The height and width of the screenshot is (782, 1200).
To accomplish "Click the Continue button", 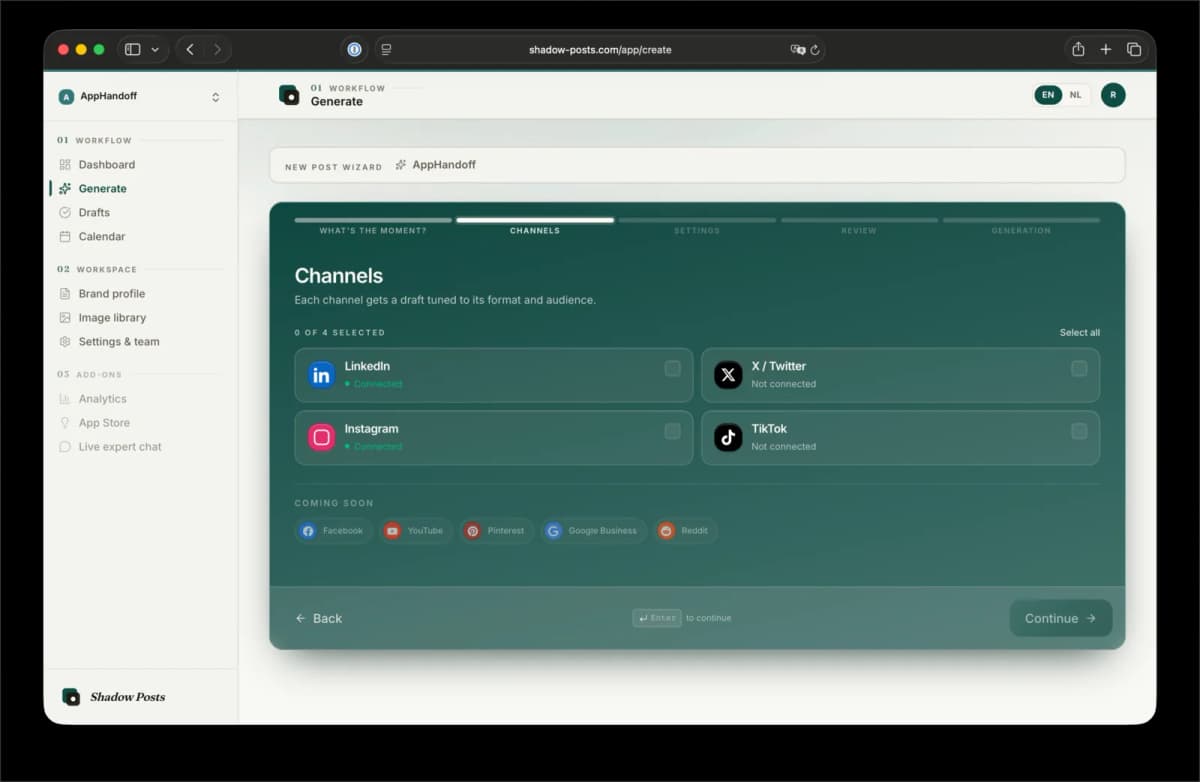I will (1061, 618).
